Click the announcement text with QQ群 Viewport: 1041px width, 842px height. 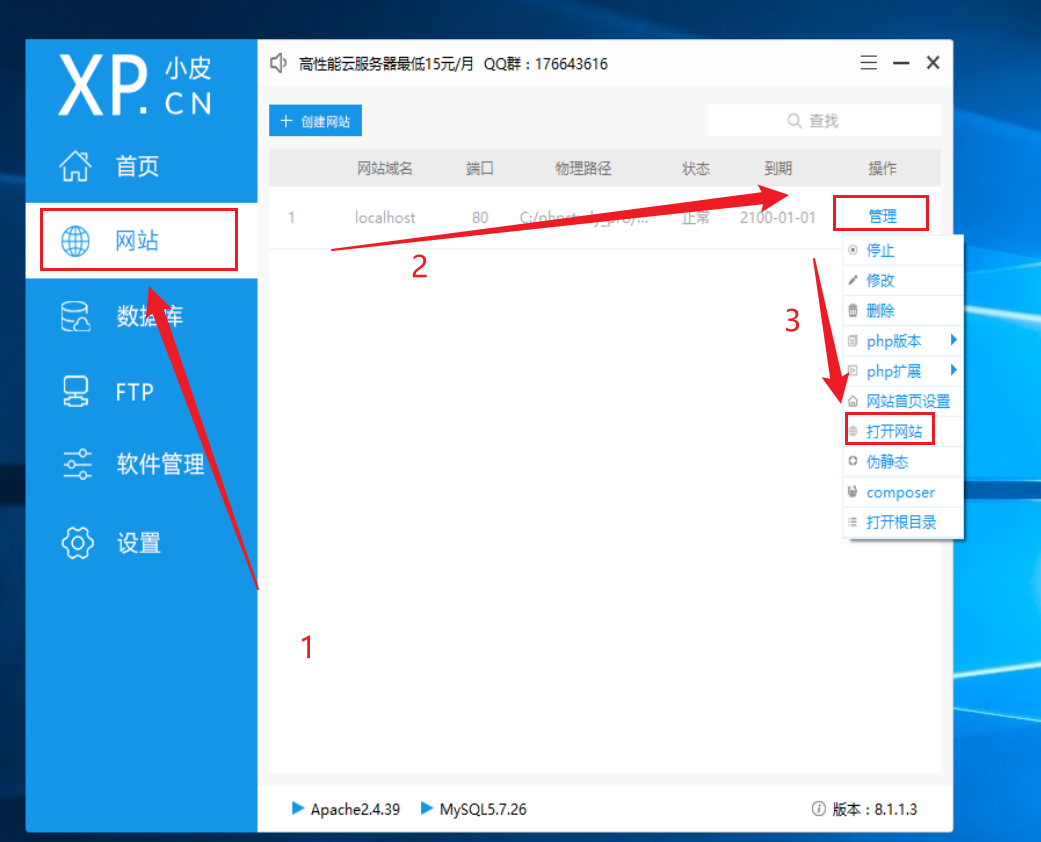(x=453, y=64)
